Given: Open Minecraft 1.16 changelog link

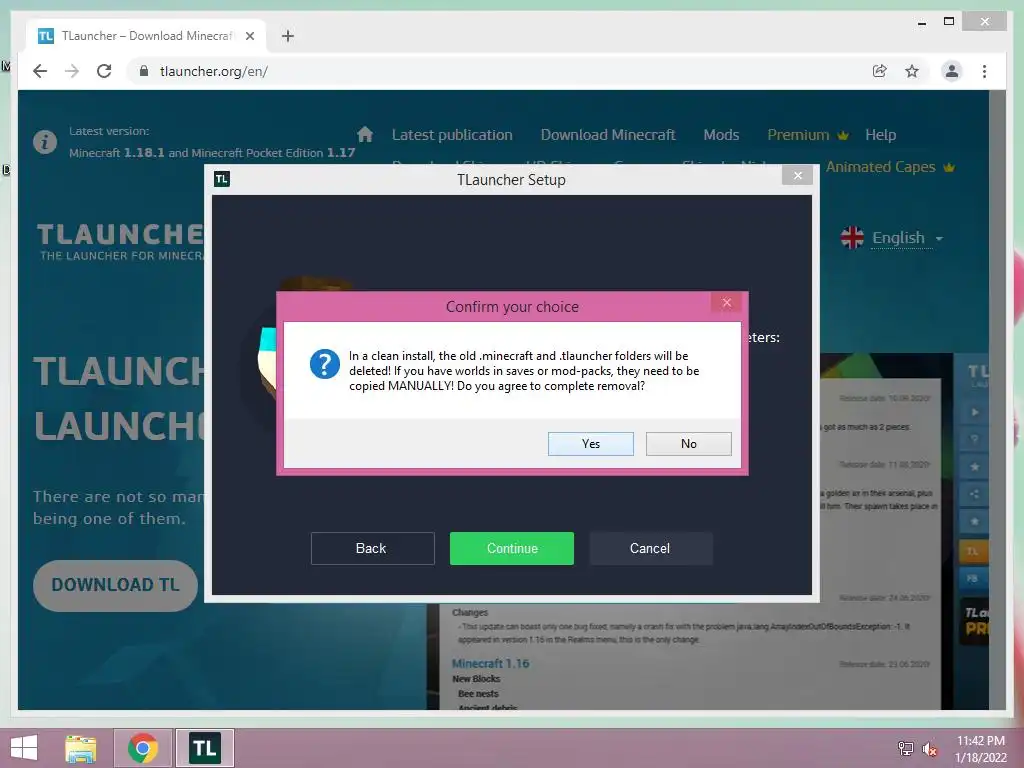Looking at the screenshot, I should (490, 664).
